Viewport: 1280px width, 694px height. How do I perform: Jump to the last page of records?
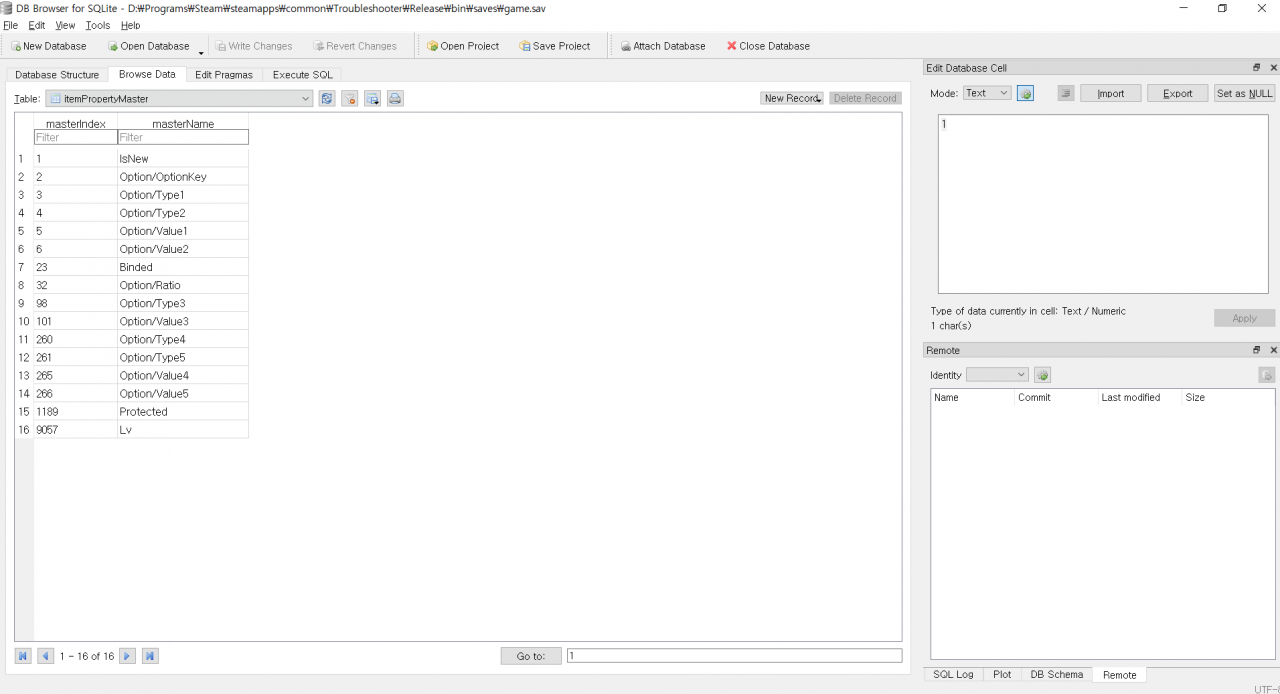tap(150, 656)
